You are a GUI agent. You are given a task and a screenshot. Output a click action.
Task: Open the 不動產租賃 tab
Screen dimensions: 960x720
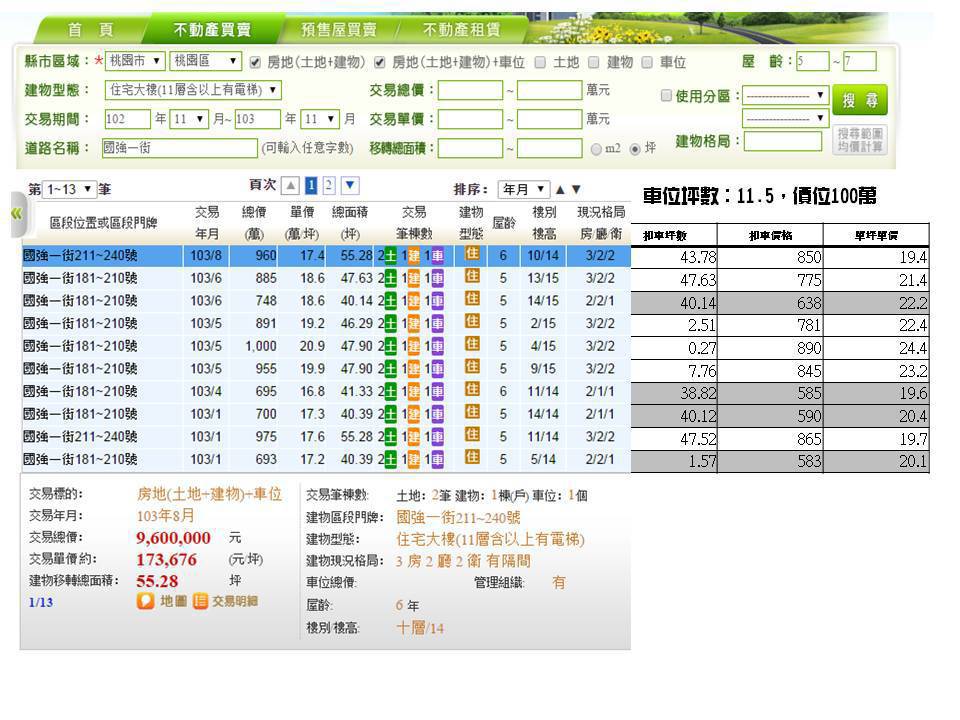[460, 29]
